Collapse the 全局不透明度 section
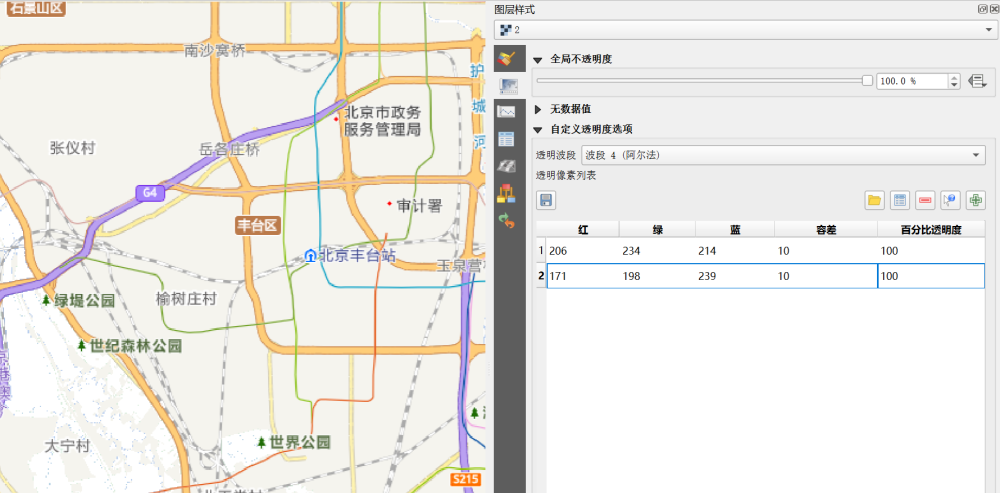 tap(538, 59)
